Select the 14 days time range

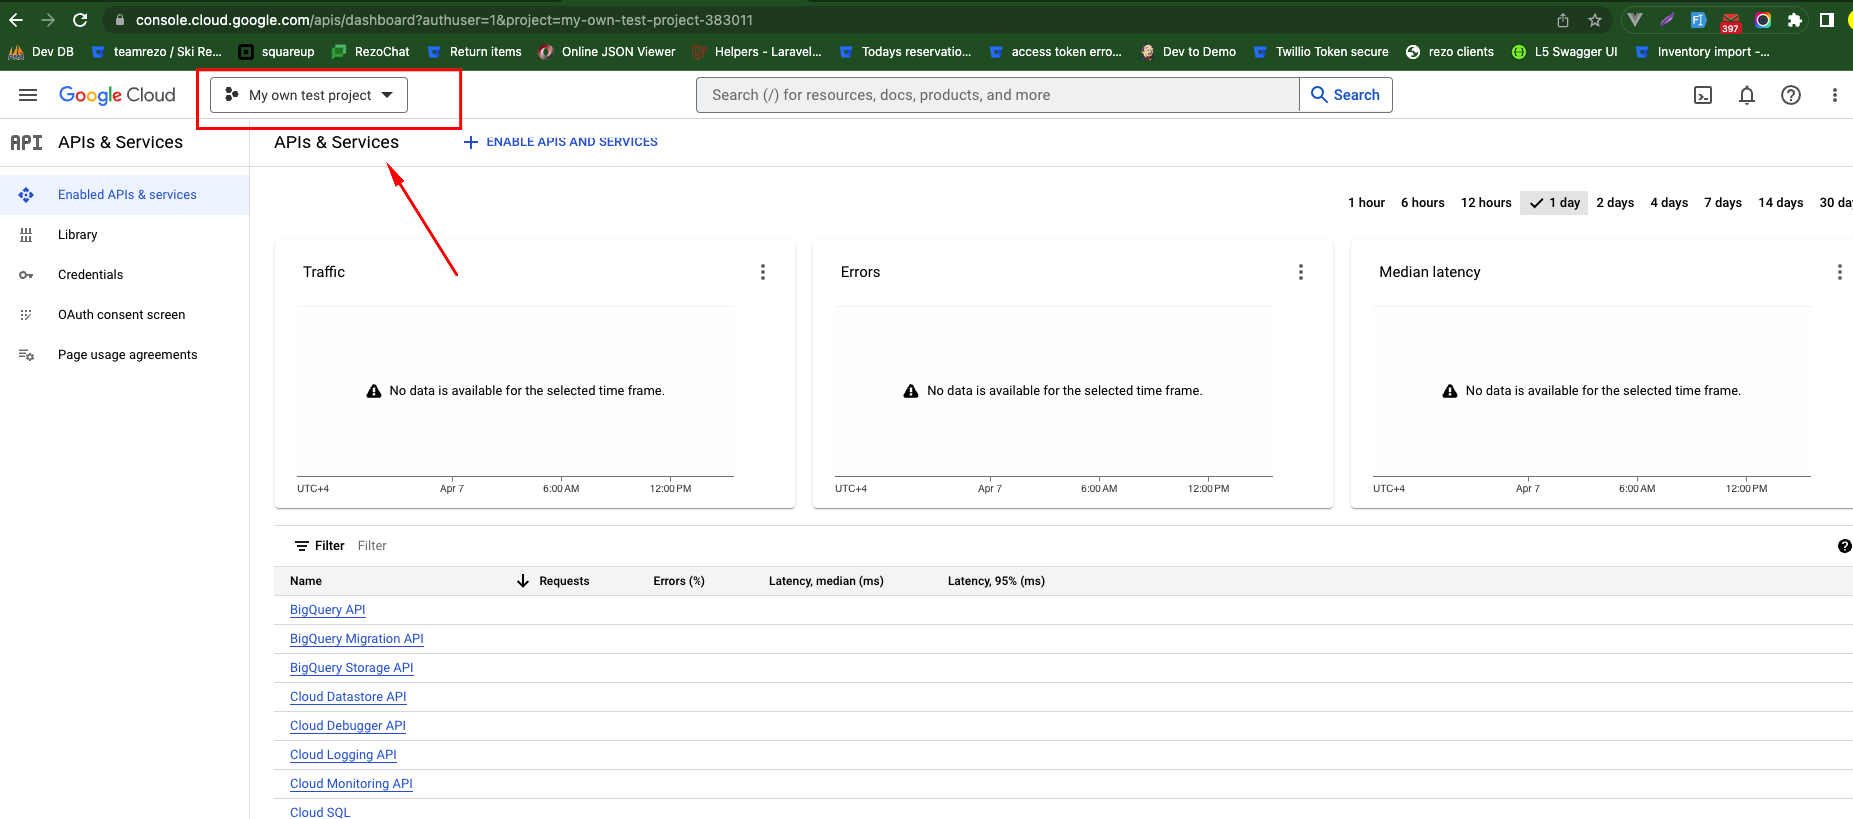click(x=1781, y=203)
